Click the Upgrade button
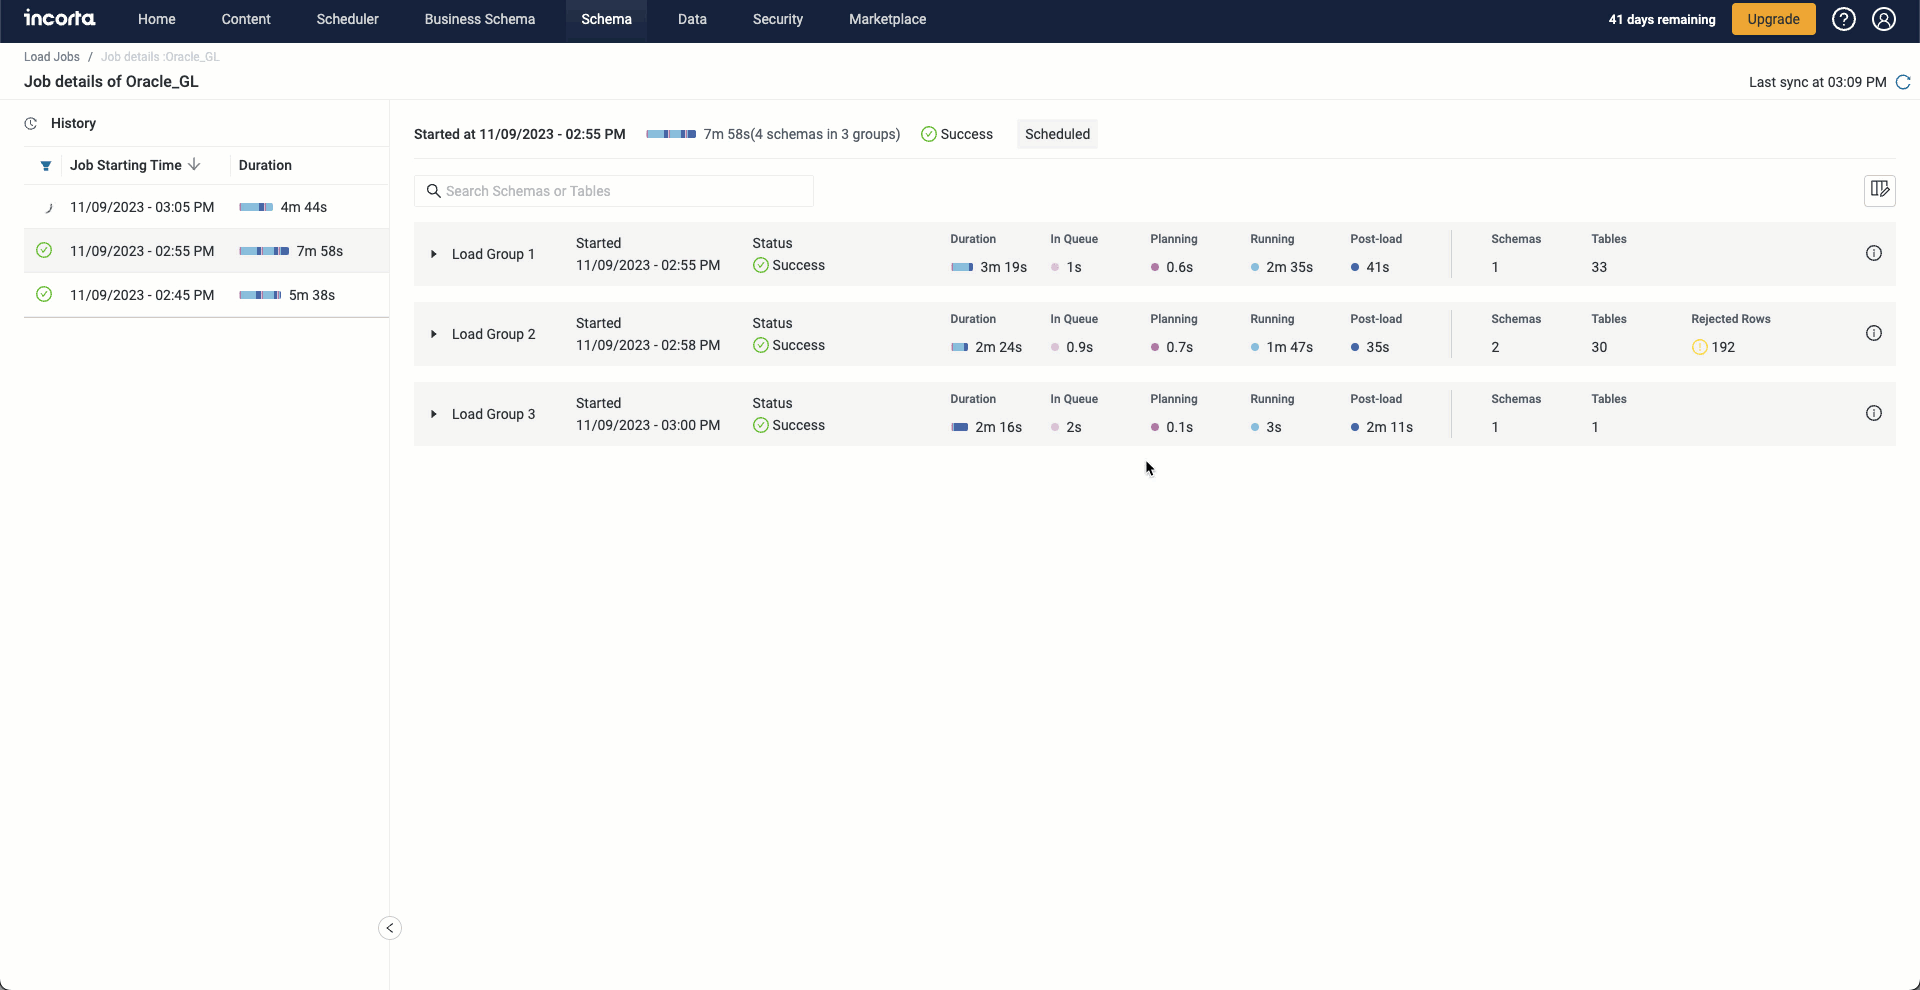Screen dimensions: 1920x990 (1774, 19)
